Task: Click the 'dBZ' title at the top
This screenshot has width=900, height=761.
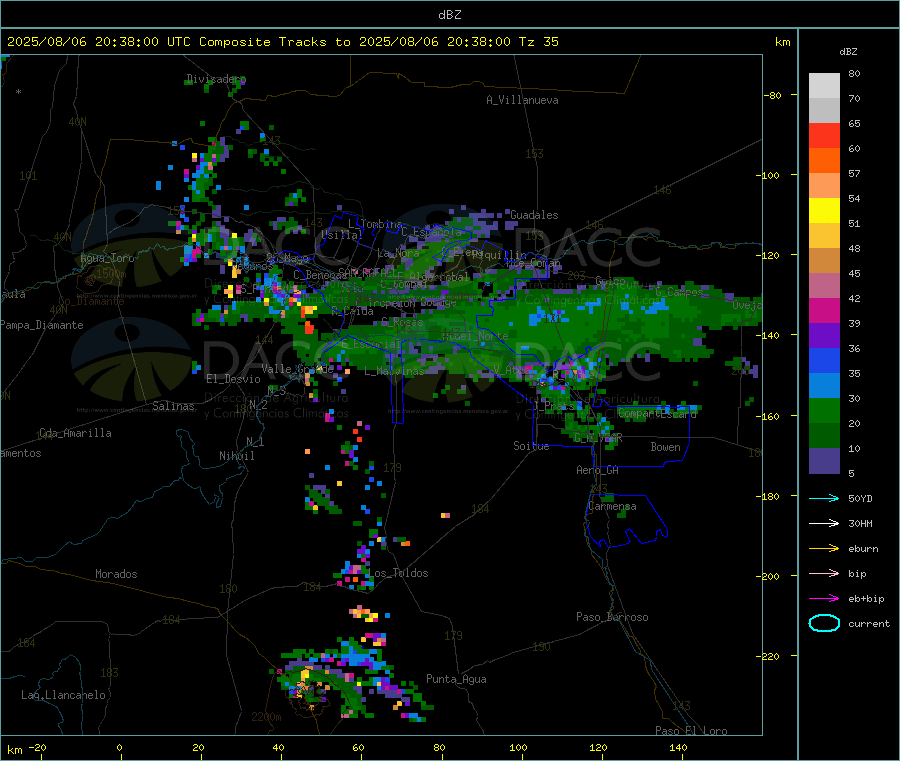Action: coord(449,15)
